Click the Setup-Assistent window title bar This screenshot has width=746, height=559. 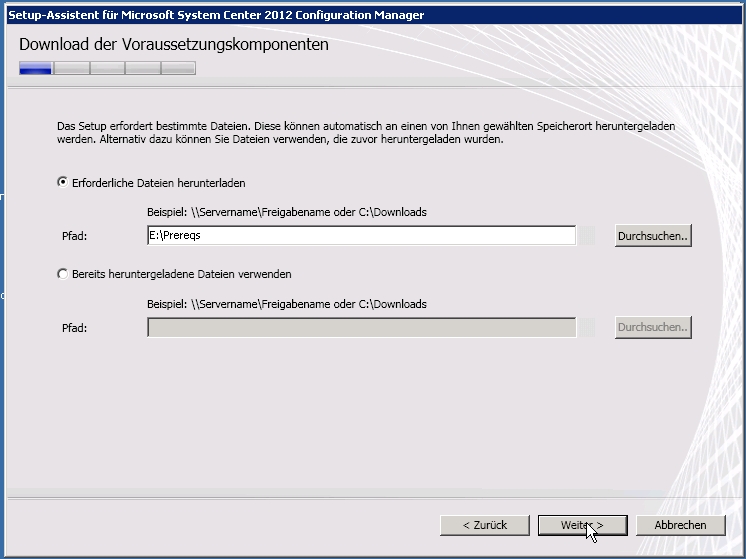click(300, 15)
